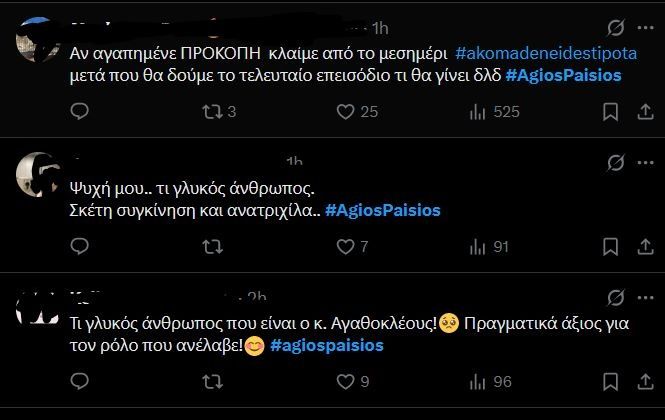This screenshot has width=665, height=420.
Task: Open #agiospaisios hashtag in third tweet
Action: click(x=326, y=346)
